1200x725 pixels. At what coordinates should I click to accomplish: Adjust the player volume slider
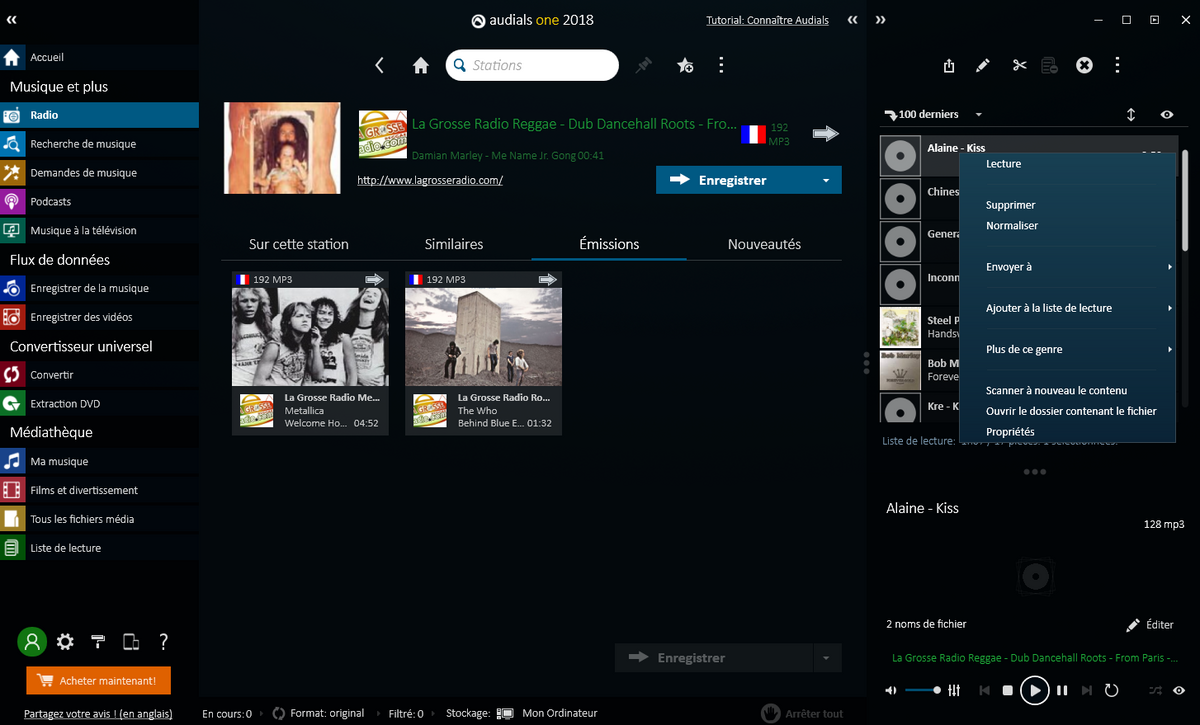click(923, 690)
